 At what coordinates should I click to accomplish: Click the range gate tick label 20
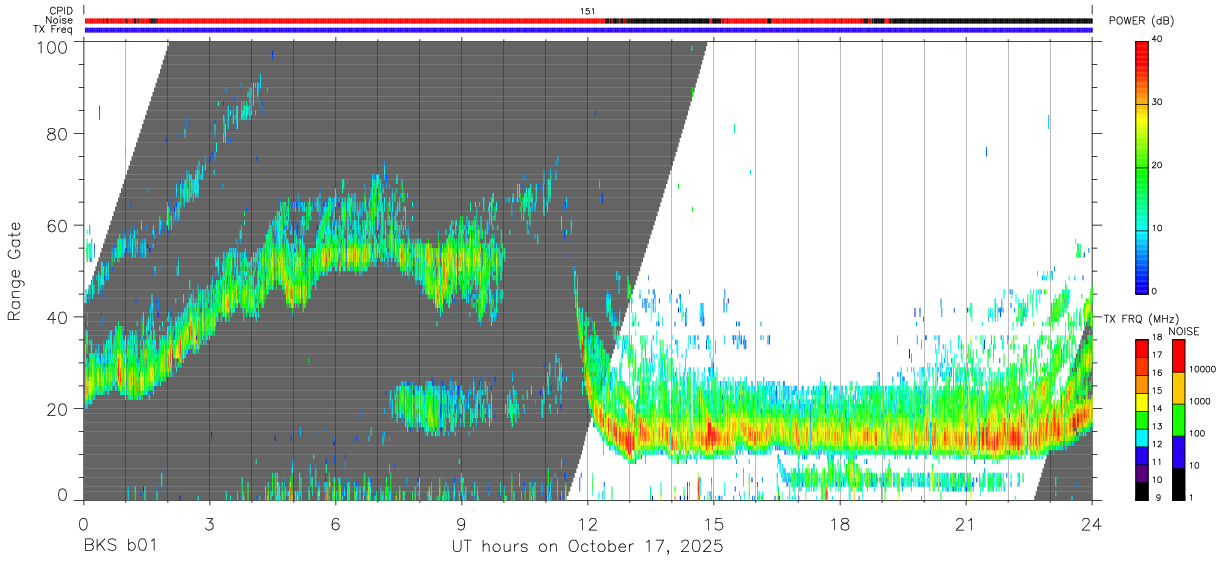click(x=57, y=409)
